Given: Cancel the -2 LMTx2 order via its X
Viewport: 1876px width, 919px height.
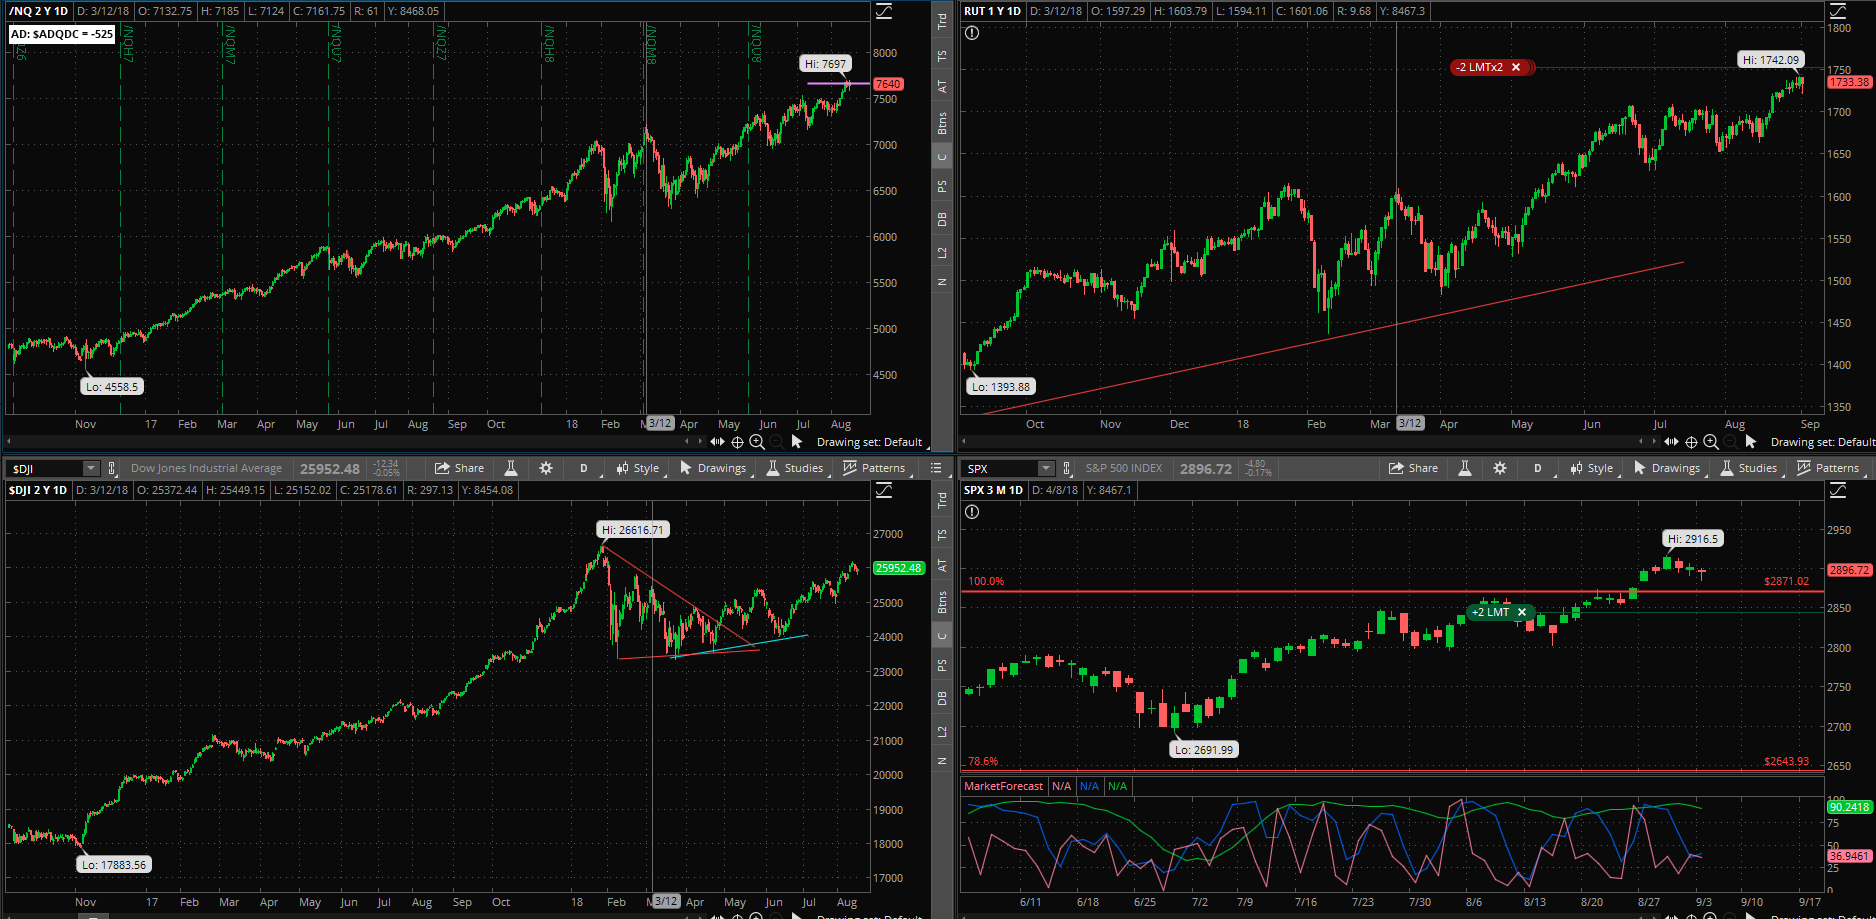Looking at the screenshot, I should (1516, 67).
